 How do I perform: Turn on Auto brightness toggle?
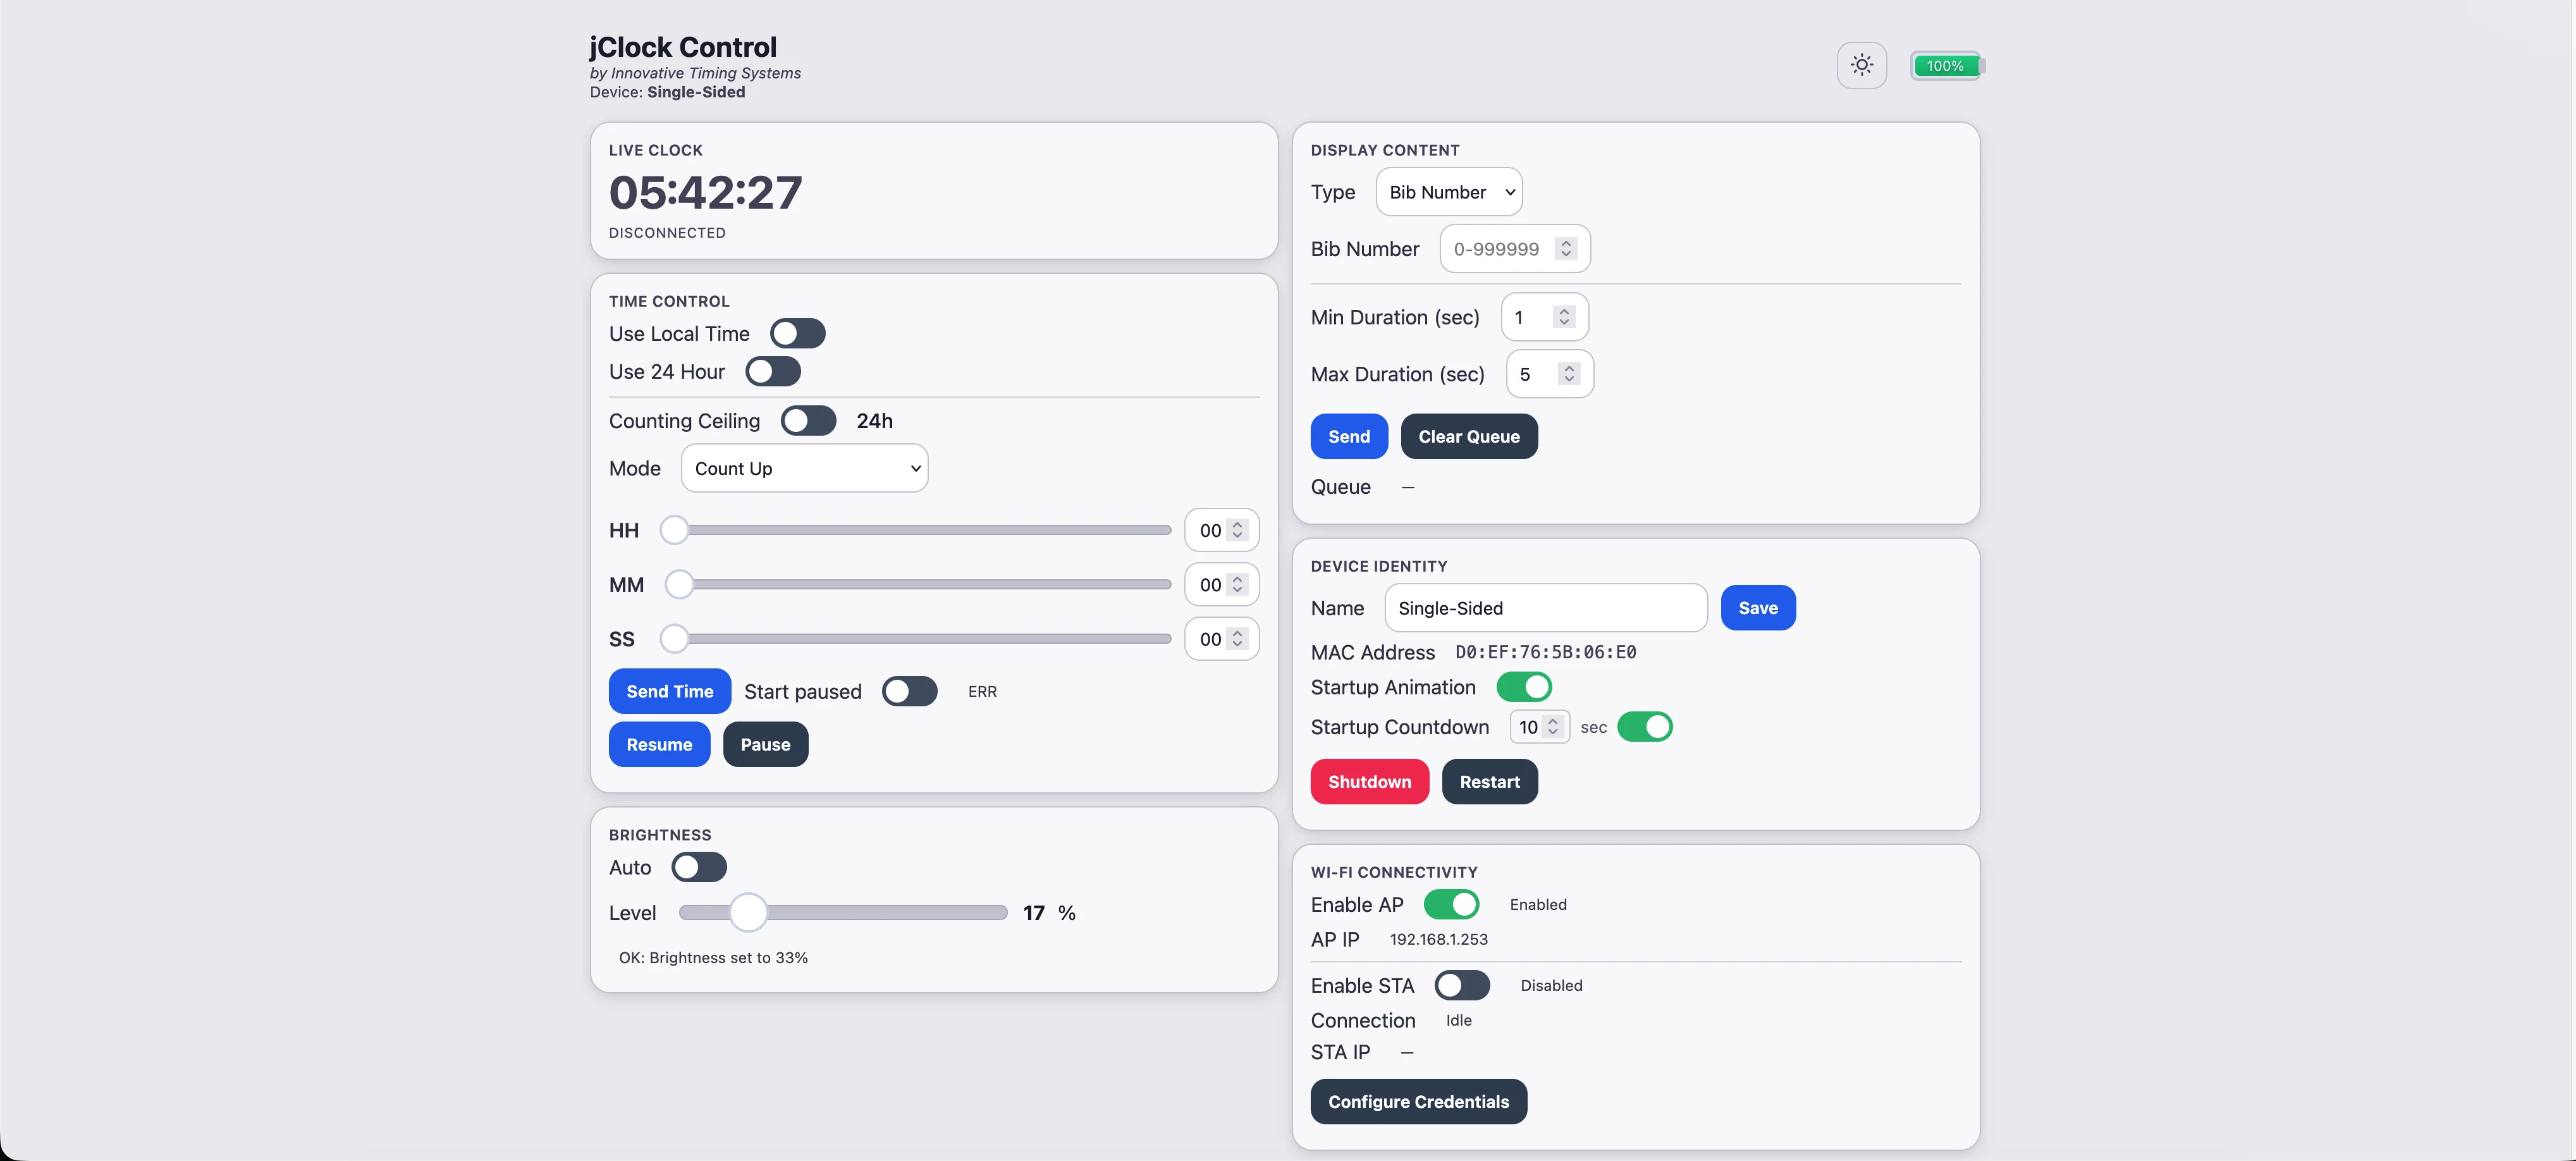point(699,867)
